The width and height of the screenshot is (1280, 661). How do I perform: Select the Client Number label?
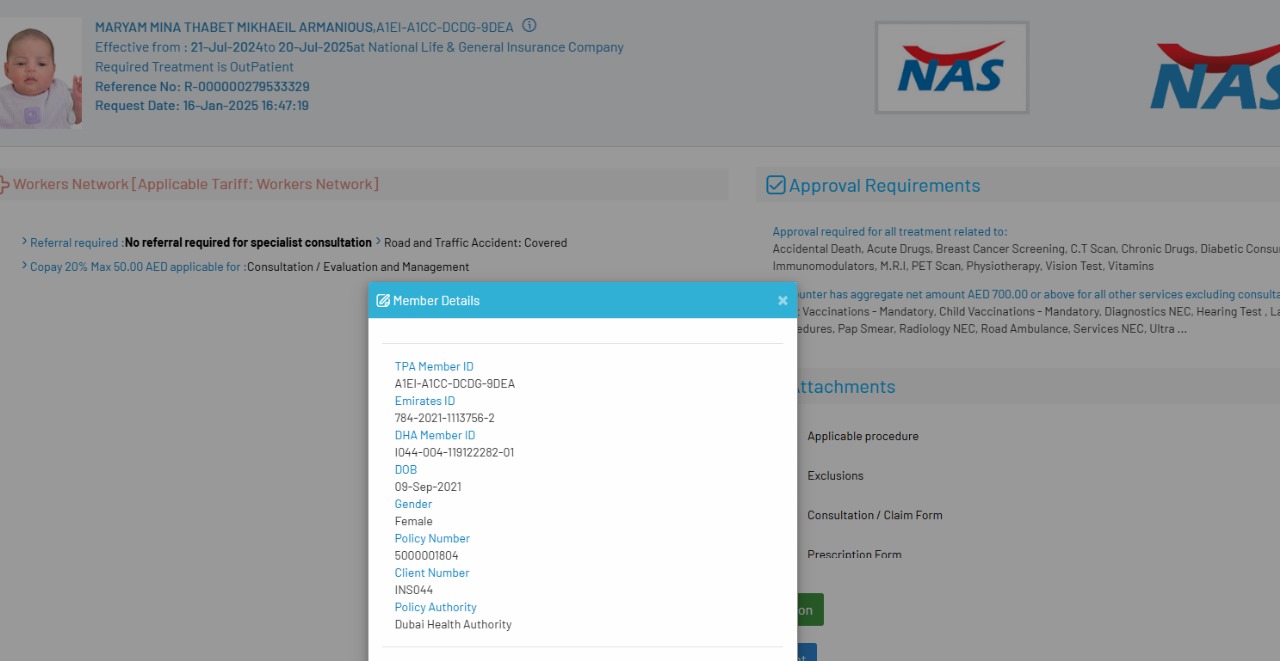coord(432,573)
